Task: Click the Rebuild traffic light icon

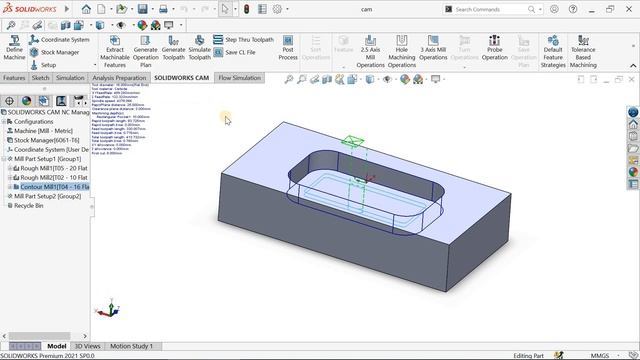Action: point(246,9)
